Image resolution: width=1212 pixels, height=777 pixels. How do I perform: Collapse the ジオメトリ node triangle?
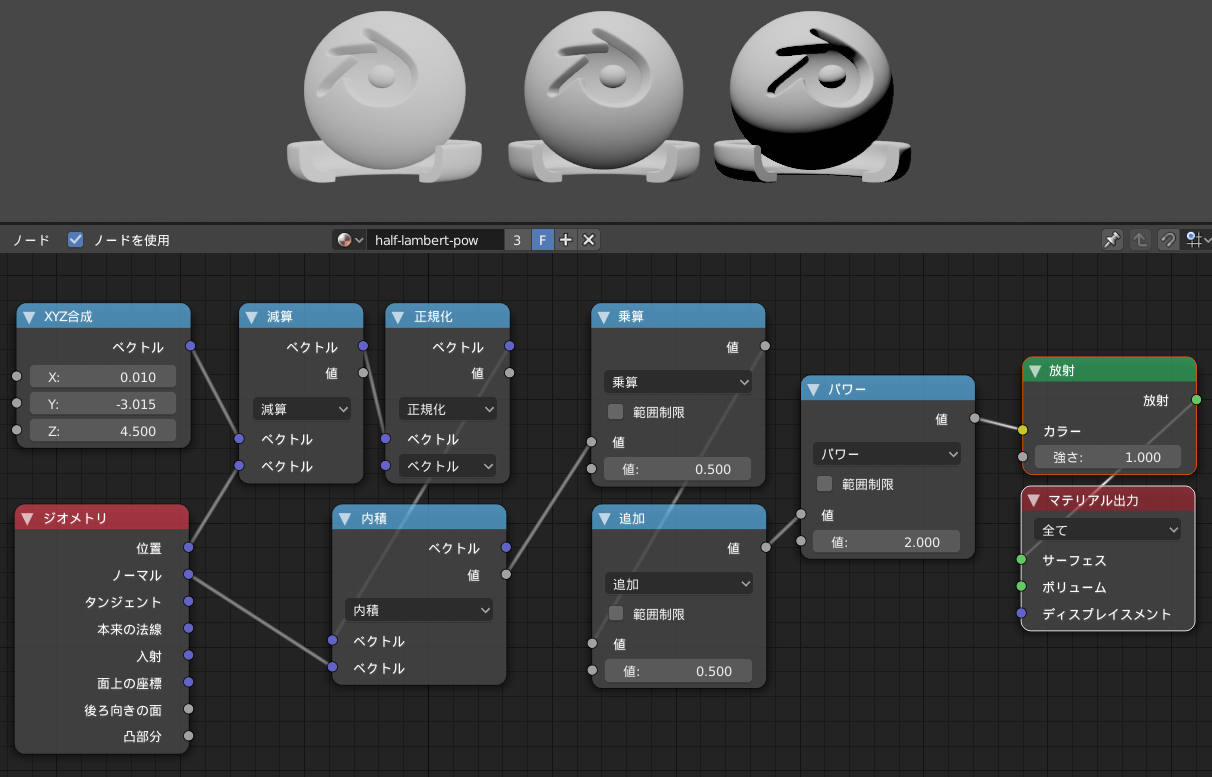(27, 518)
